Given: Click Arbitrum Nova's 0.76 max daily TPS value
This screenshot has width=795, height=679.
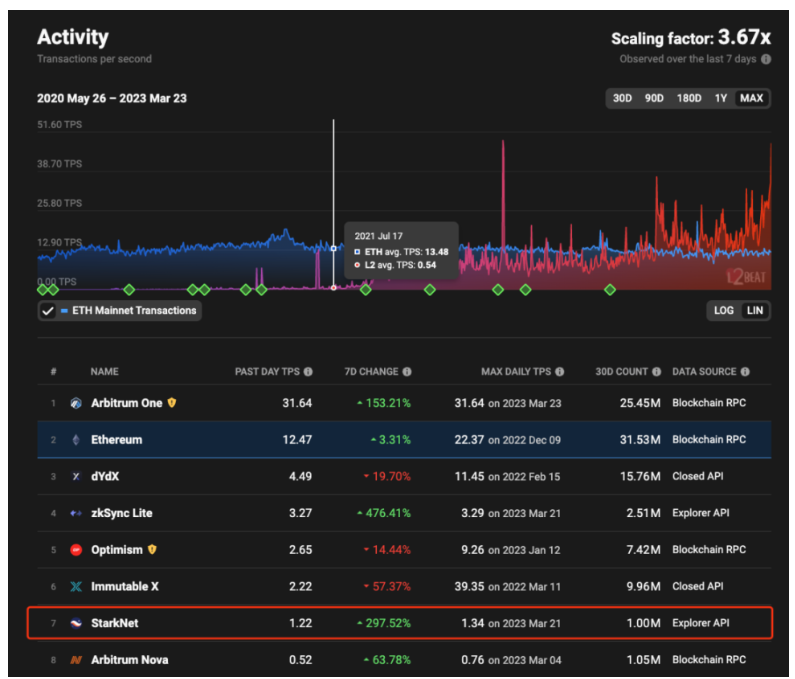Looking at the screenshot, I should click(473, 660).
